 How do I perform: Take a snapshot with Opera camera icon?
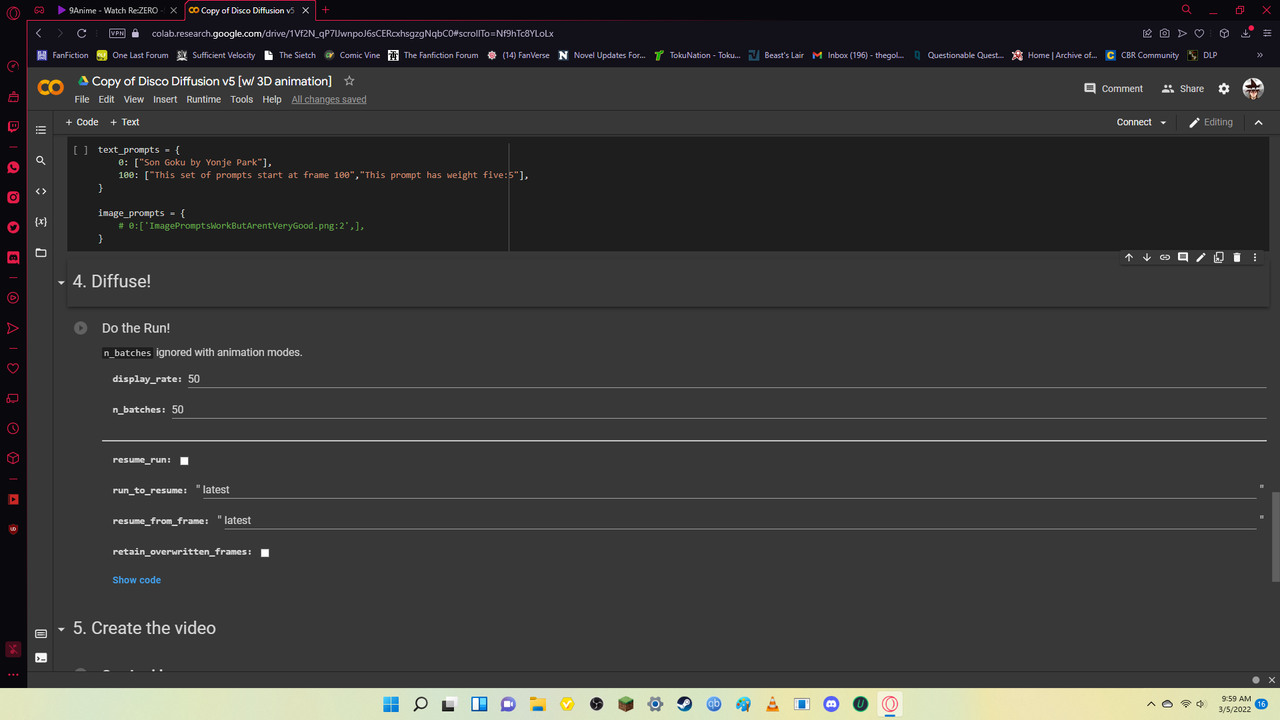1164,33
